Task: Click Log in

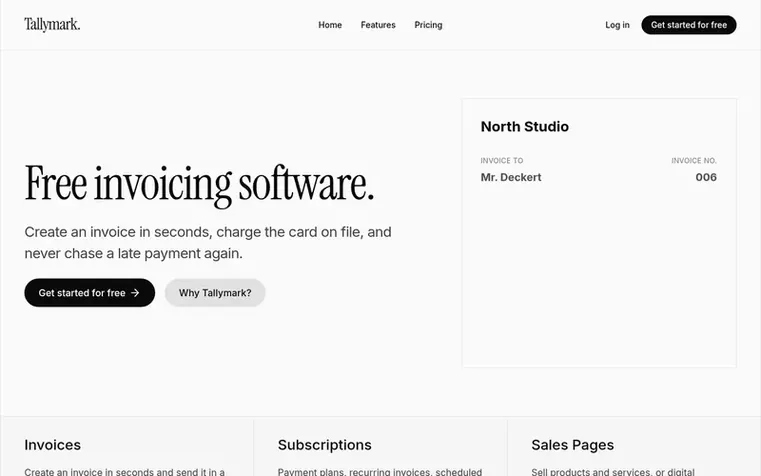Action: [x=617, y=25]
